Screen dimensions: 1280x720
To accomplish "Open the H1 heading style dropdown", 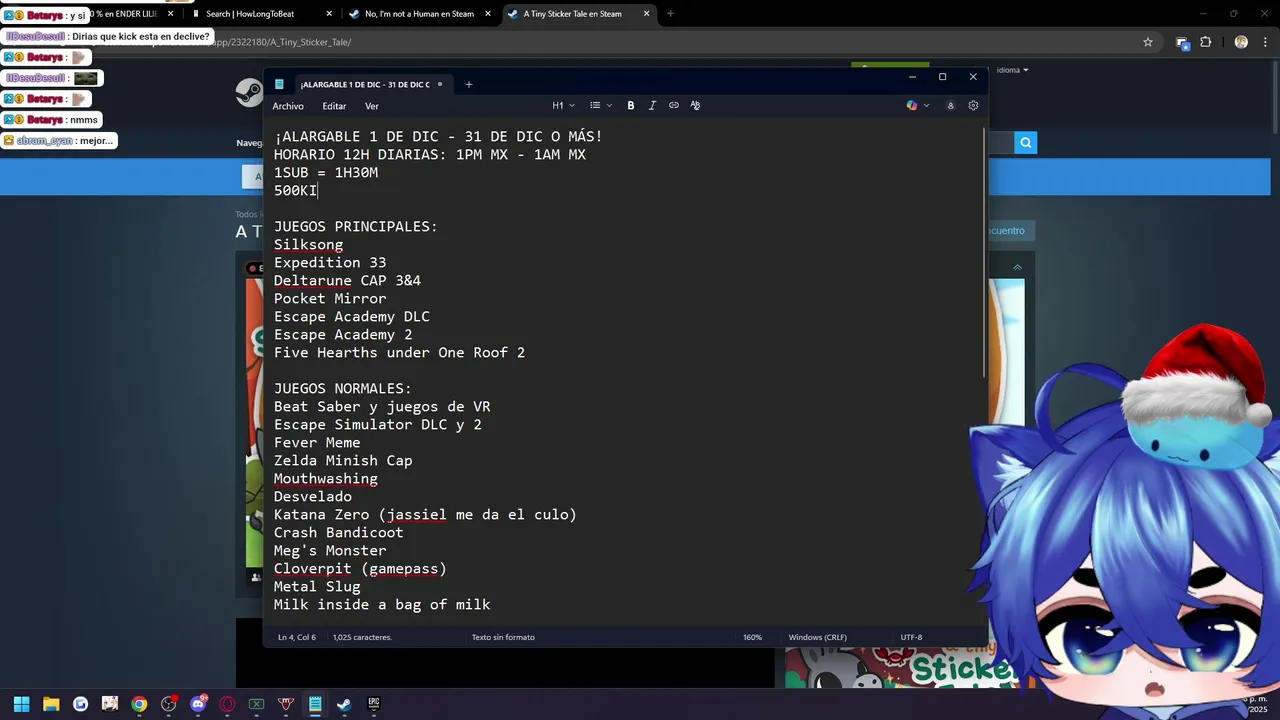I will 562,106.
